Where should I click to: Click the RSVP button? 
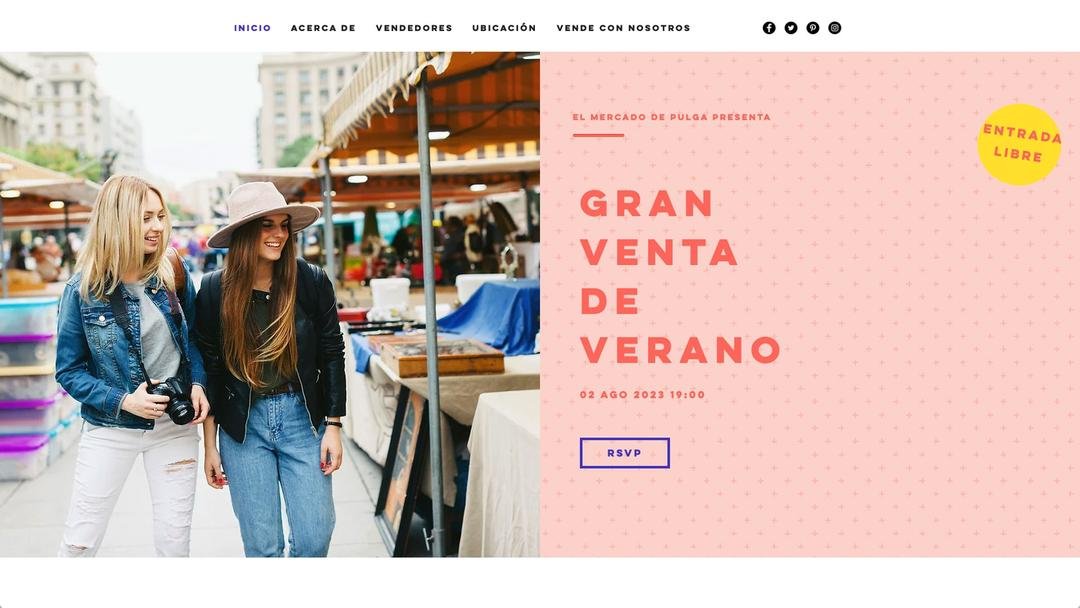[625, 453]
